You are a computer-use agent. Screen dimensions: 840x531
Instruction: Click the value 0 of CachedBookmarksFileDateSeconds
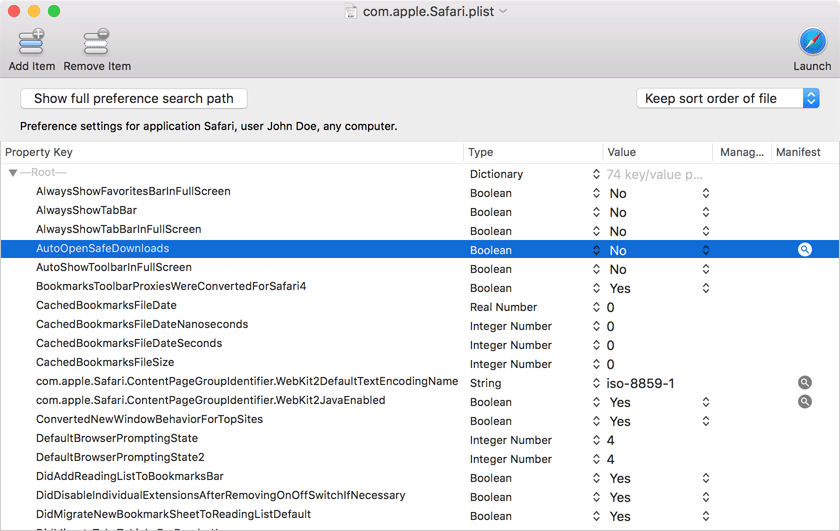pyautogui.click(x=610, y=346)
